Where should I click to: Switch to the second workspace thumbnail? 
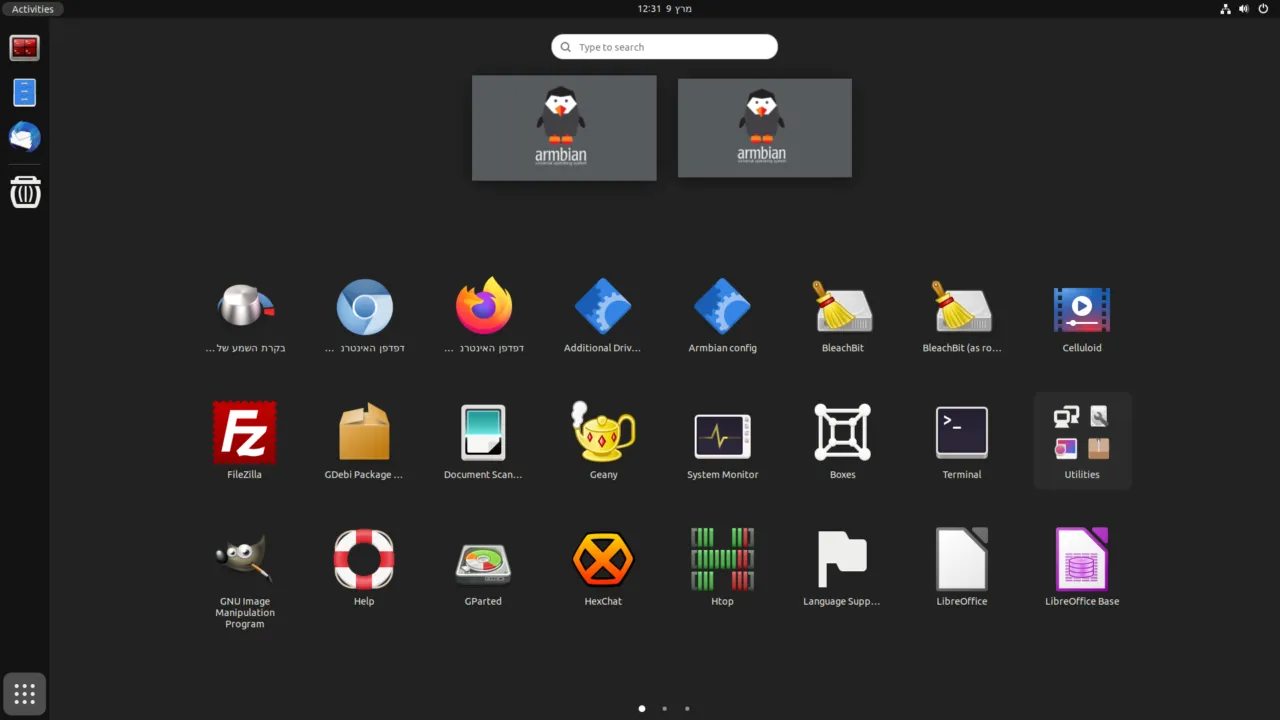pyautogui.click(x=764, y=127)
